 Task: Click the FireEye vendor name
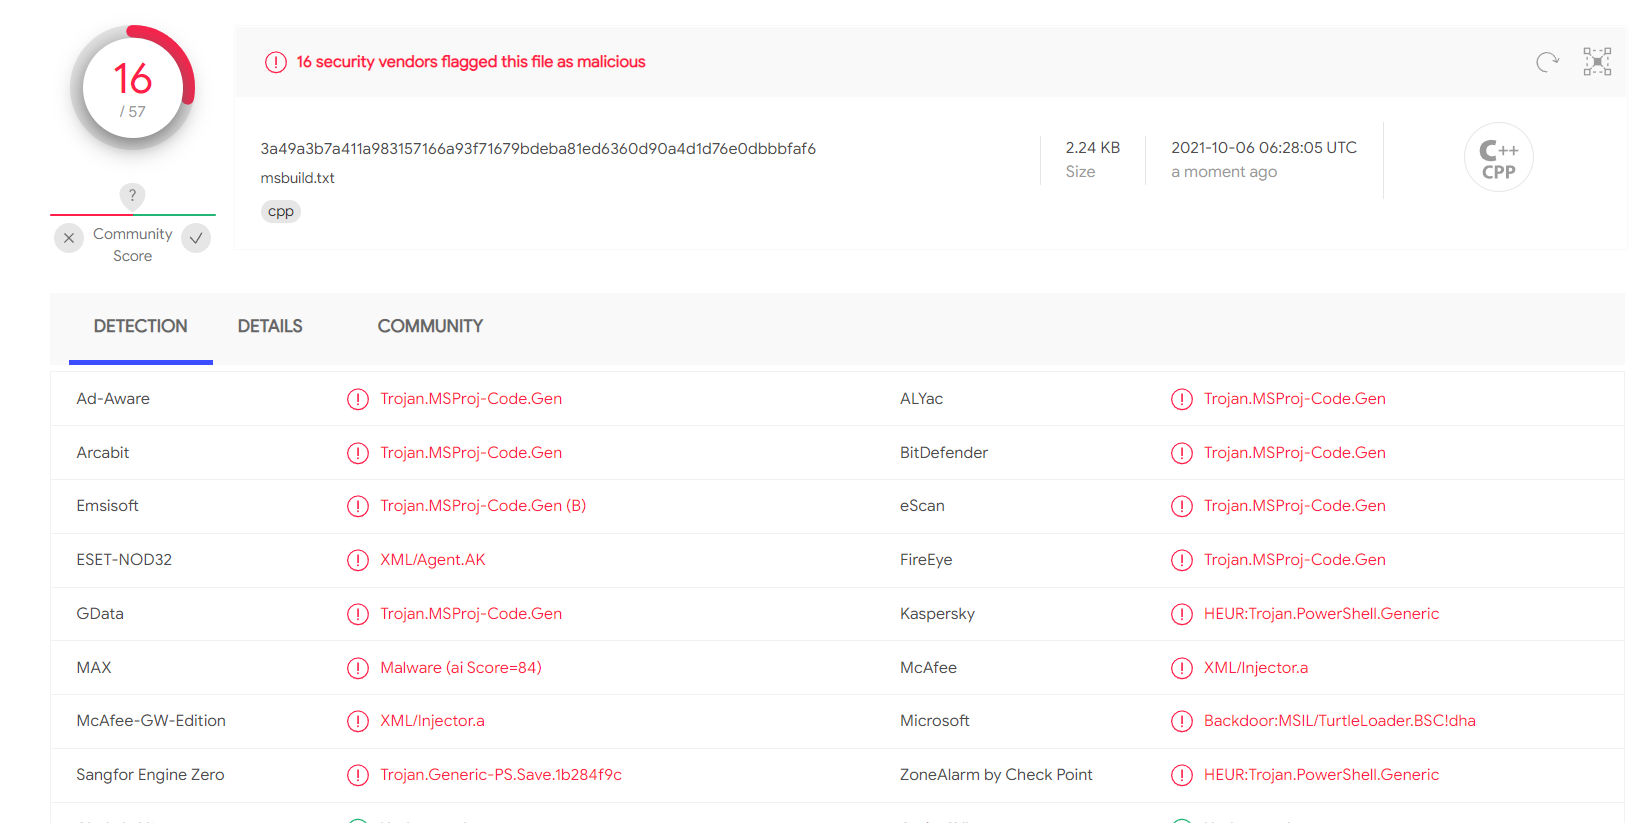(926, 560)
